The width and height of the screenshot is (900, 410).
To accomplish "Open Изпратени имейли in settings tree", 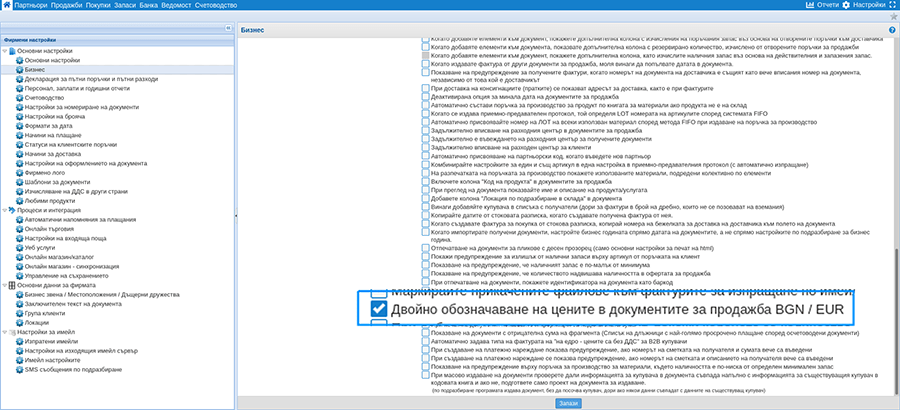I will pos(54,341).
